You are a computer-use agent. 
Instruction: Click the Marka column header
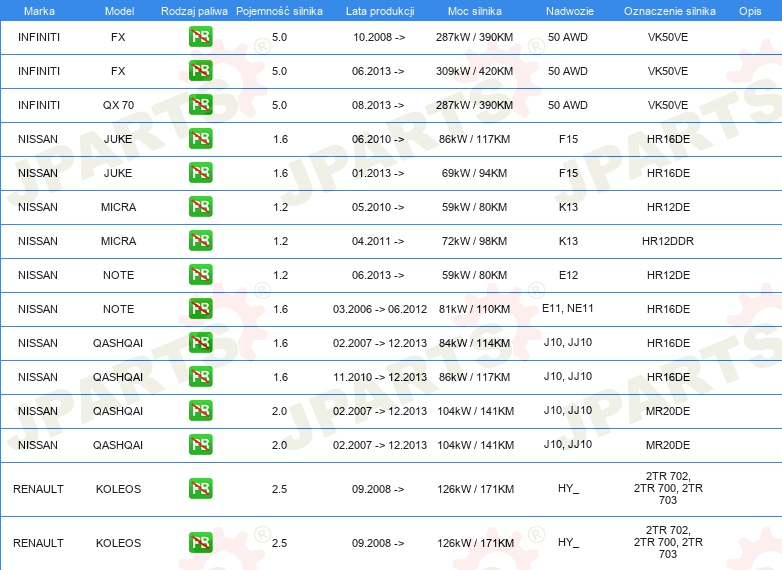[39, 11]
